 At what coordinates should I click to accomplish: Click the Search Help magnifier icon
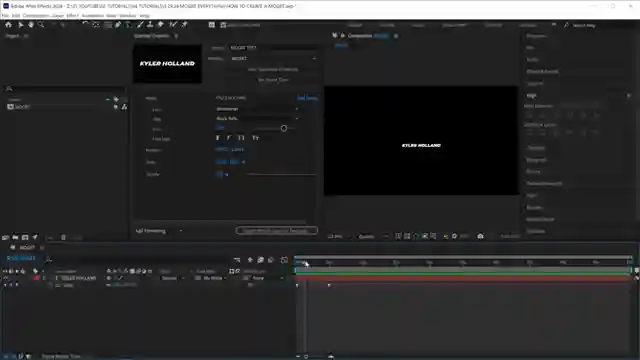coord(566,25)
